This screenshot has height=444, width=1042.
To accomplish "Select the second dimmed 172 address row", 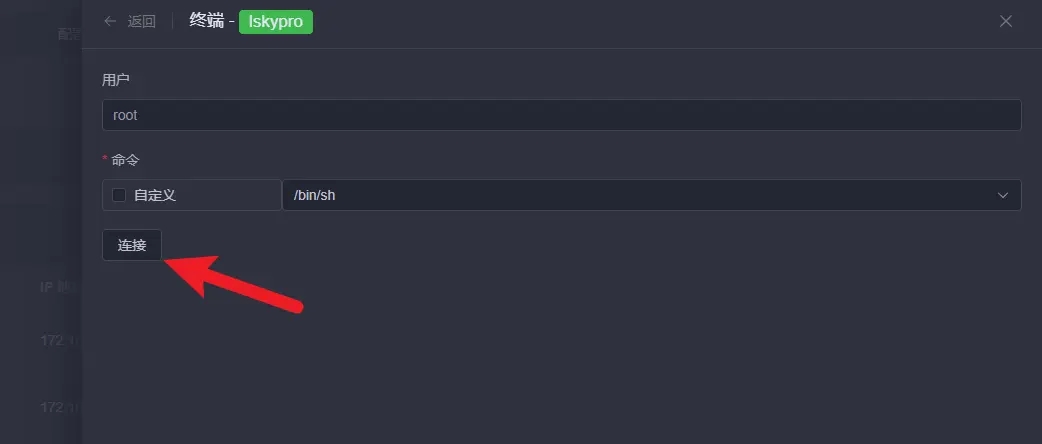I will pyautogui.click(x=60, y=407).
